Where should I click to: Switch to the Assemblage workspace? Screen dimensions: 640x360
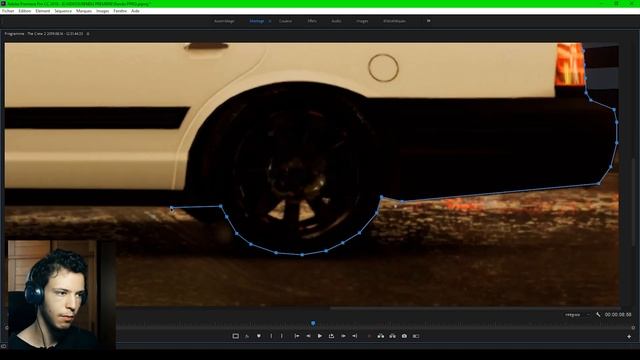pyautogui.click(x=224, y=21)
